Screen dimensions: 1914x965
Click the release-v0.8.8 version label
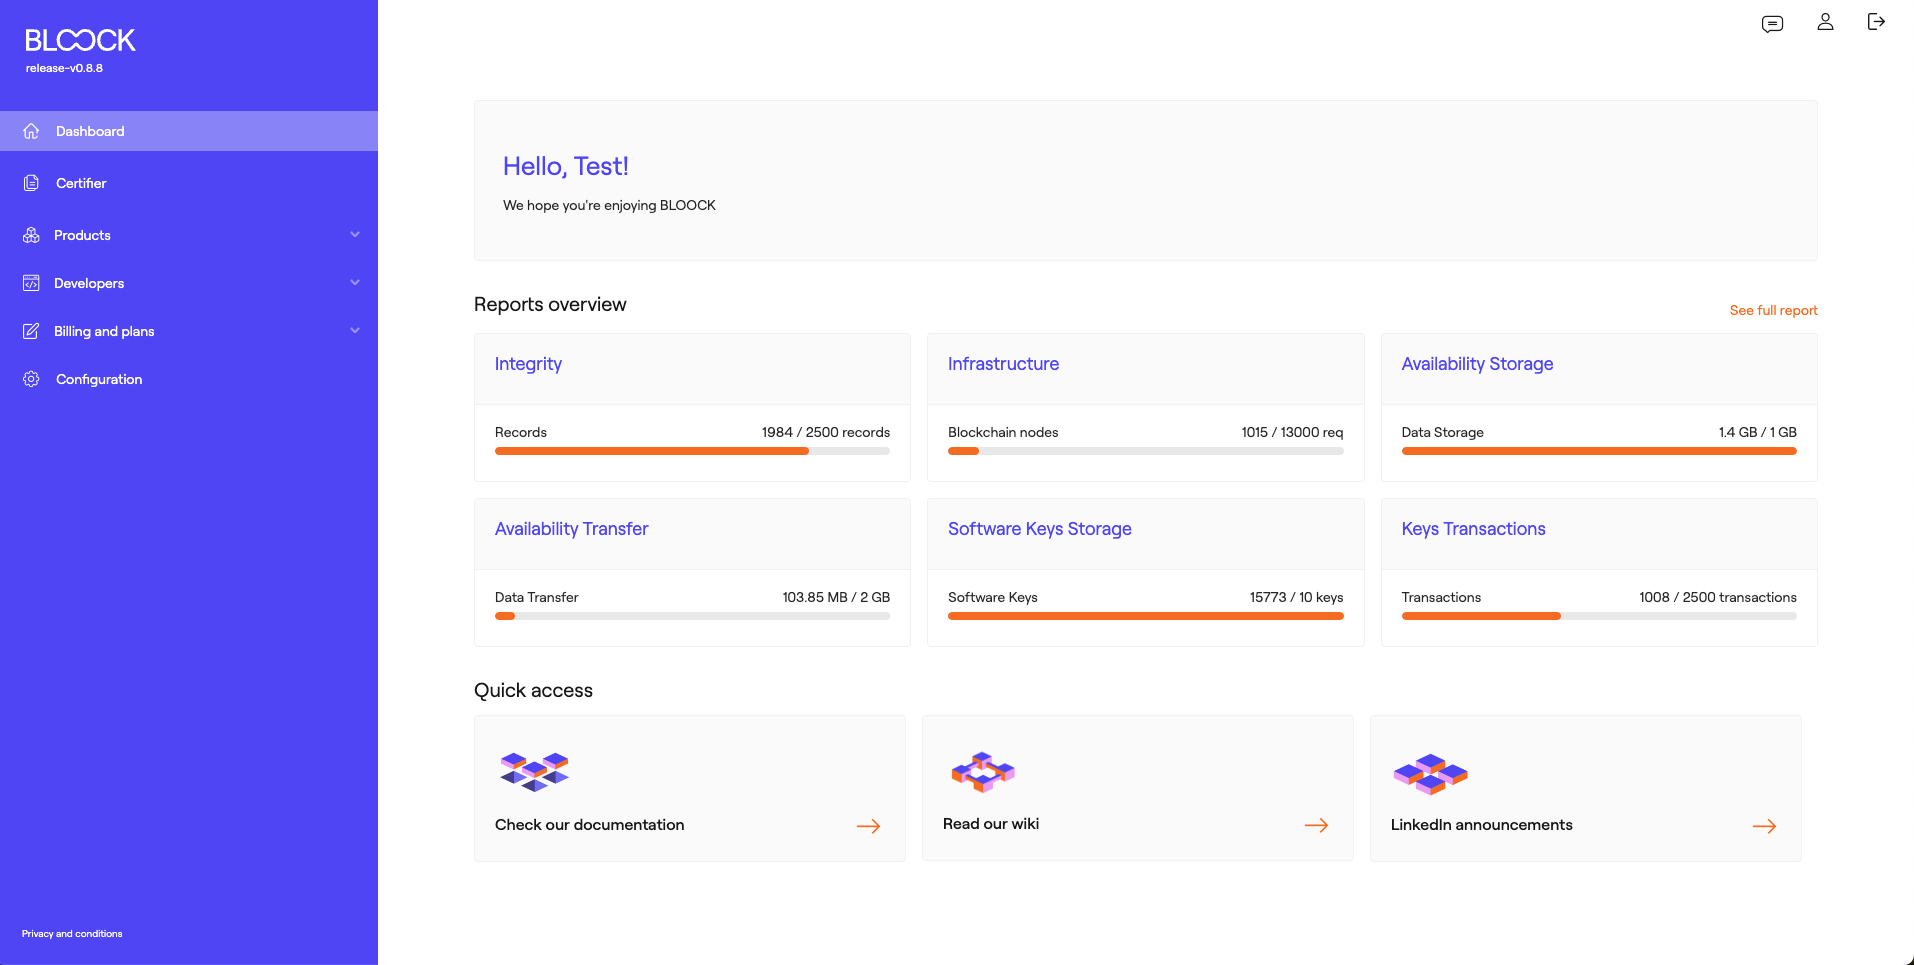point(64,68)
